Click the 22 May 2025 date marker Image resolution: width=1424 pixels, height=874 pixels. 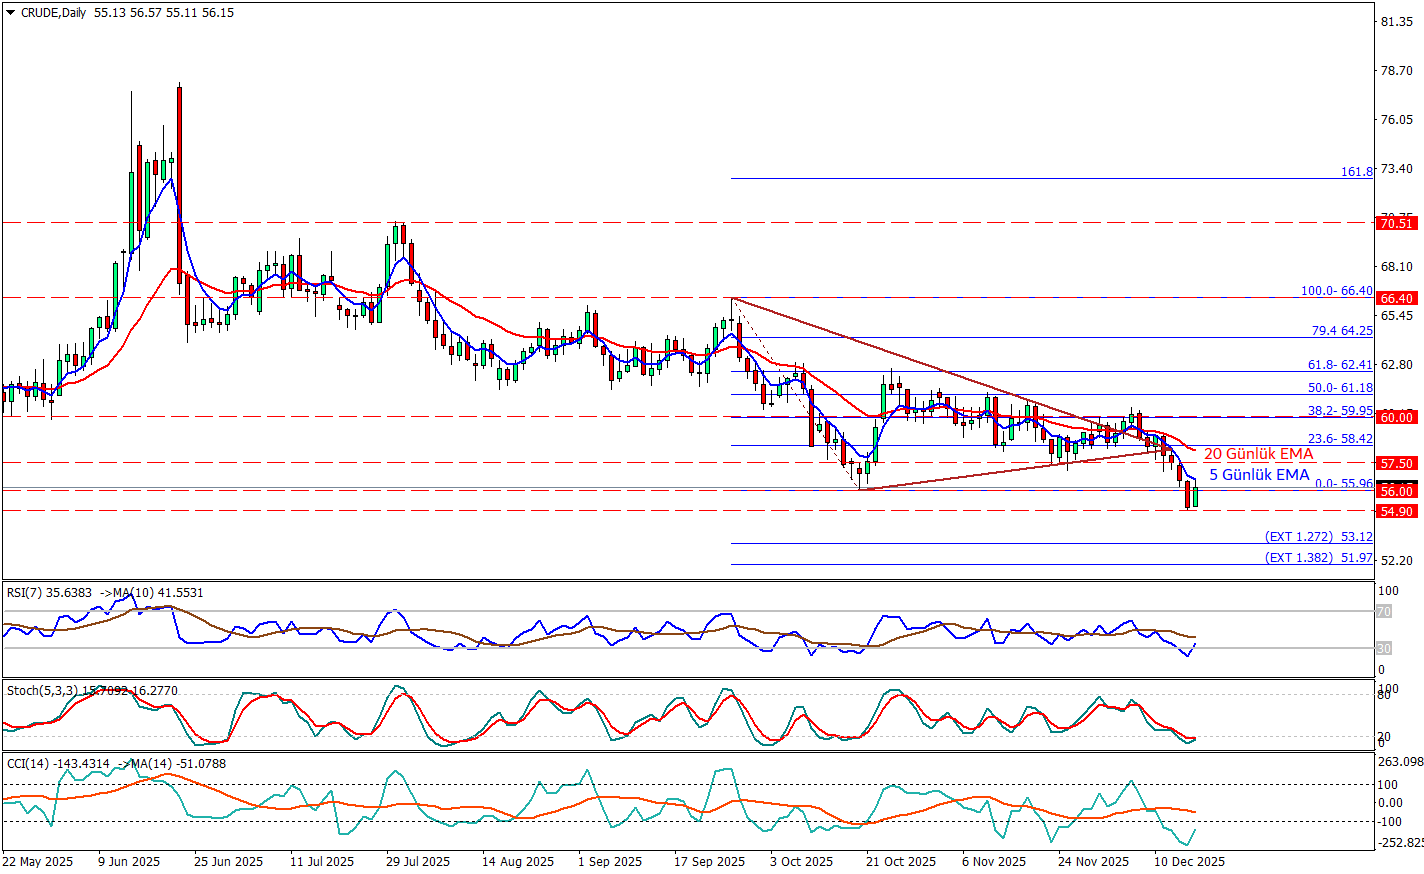(38, 861)
